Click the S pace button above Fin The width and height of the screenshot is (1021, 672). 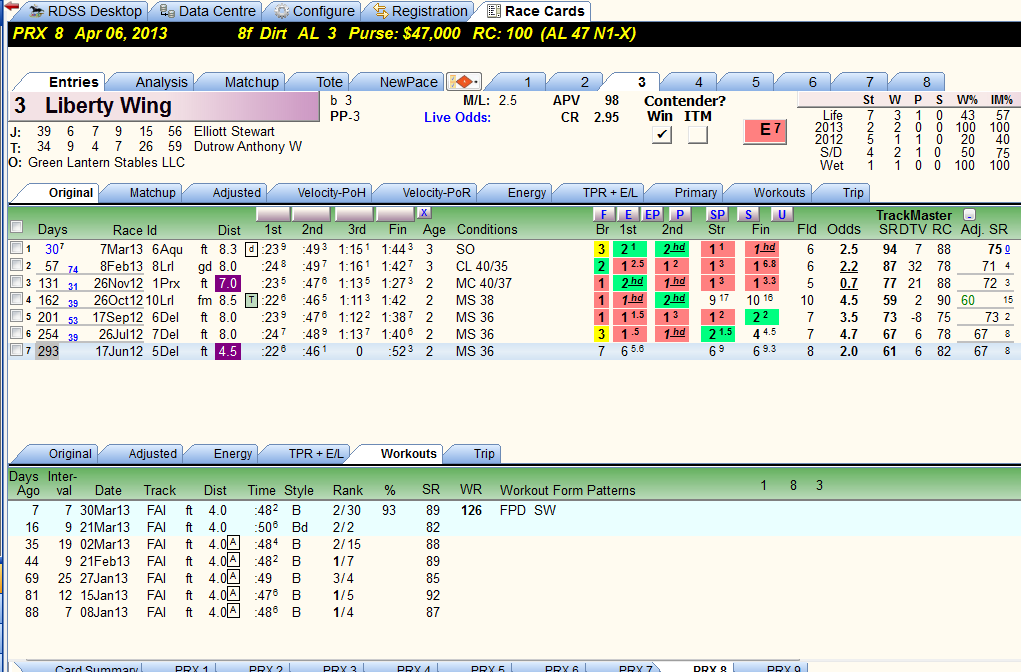coord(748,215)
